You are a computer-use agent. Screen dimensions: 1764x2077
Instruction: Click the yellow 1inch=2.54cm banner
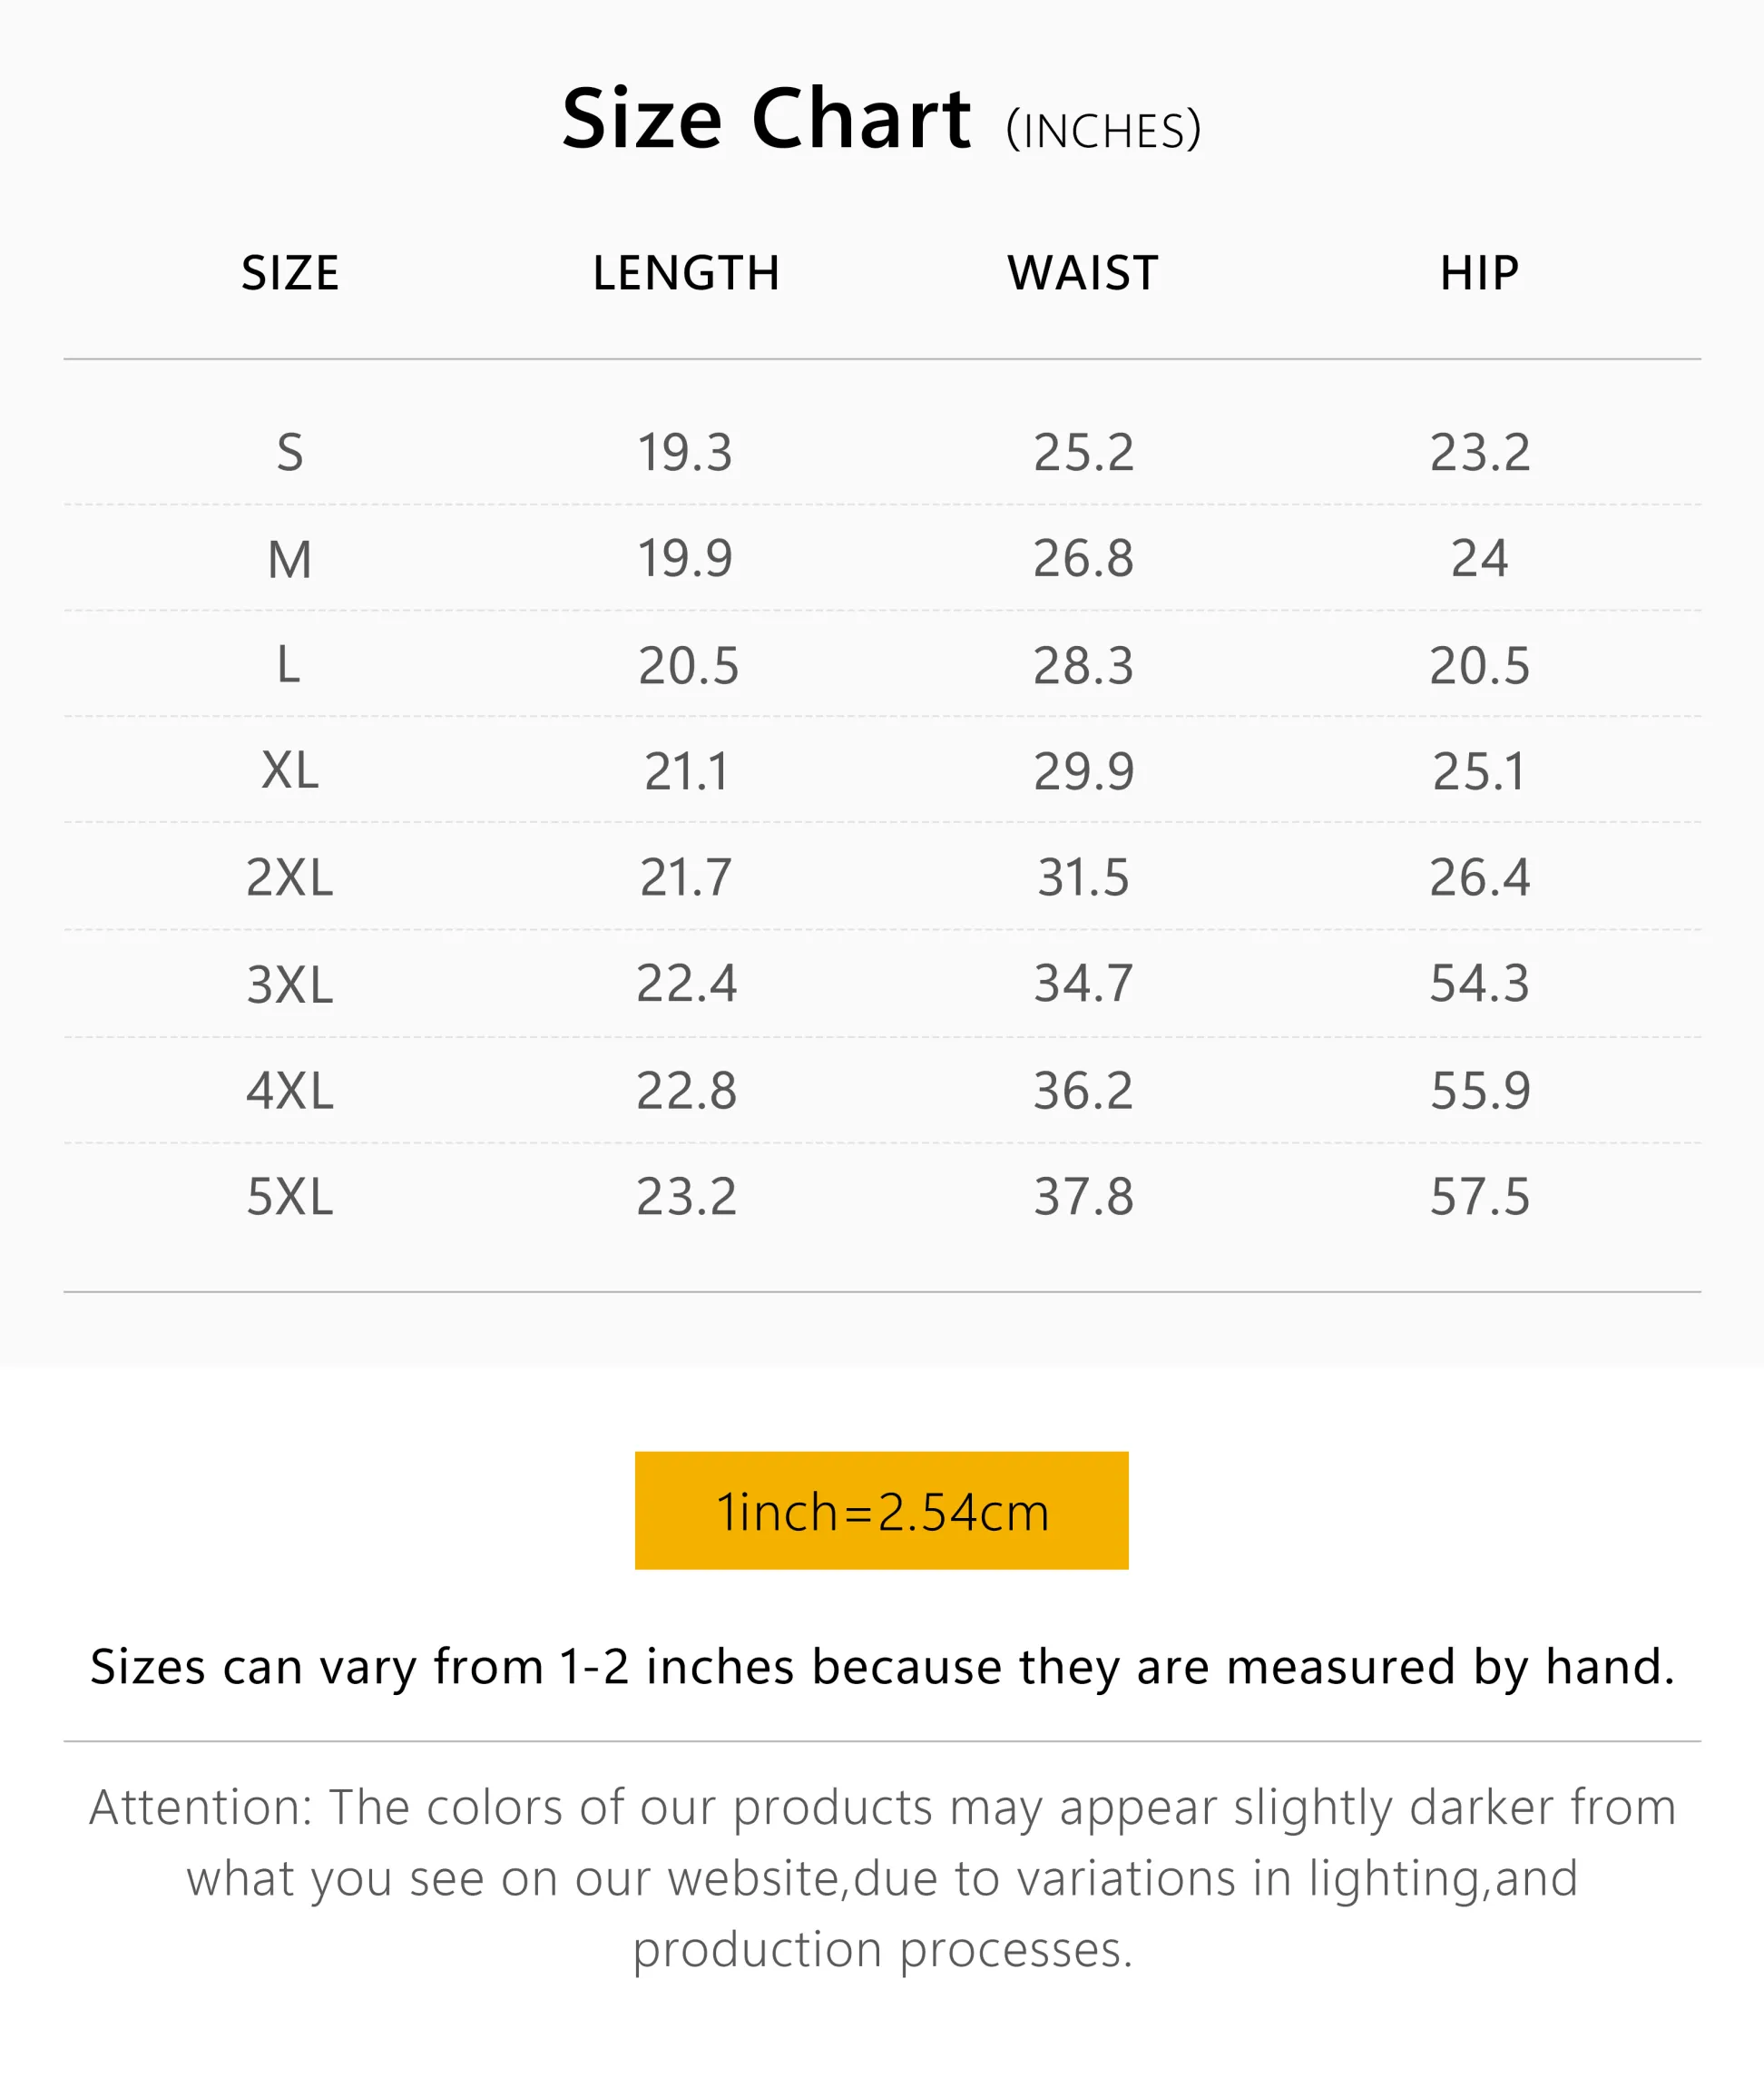(881, 1510)
